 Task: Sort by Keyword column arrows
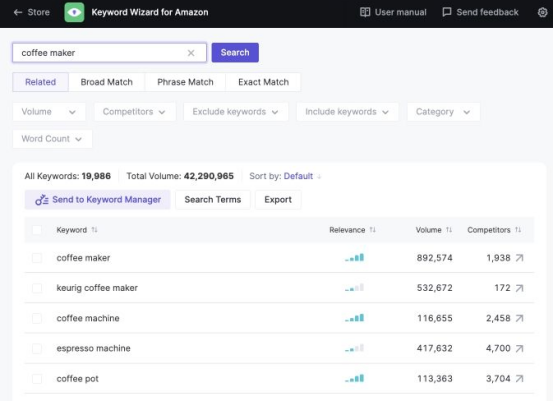(x=94, y=230)
